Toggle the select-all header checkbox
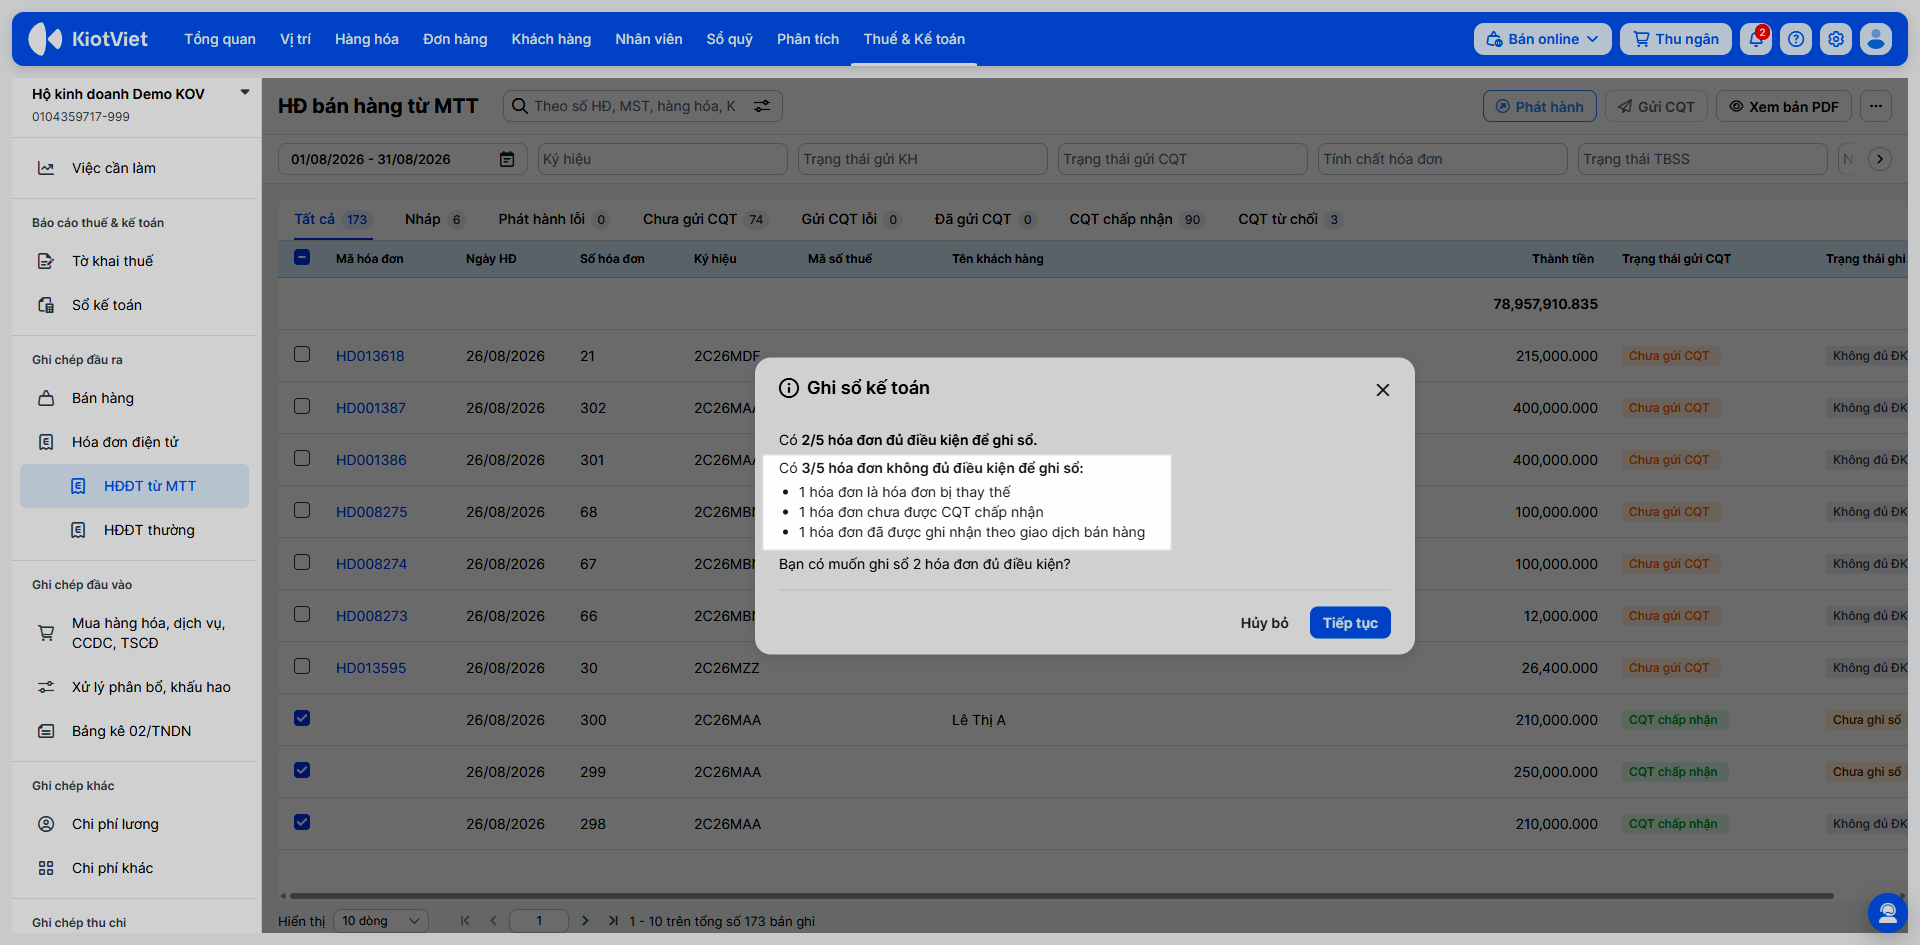Image resolution: width=1920 pixels, height=945 pixels. pos(302,257)
